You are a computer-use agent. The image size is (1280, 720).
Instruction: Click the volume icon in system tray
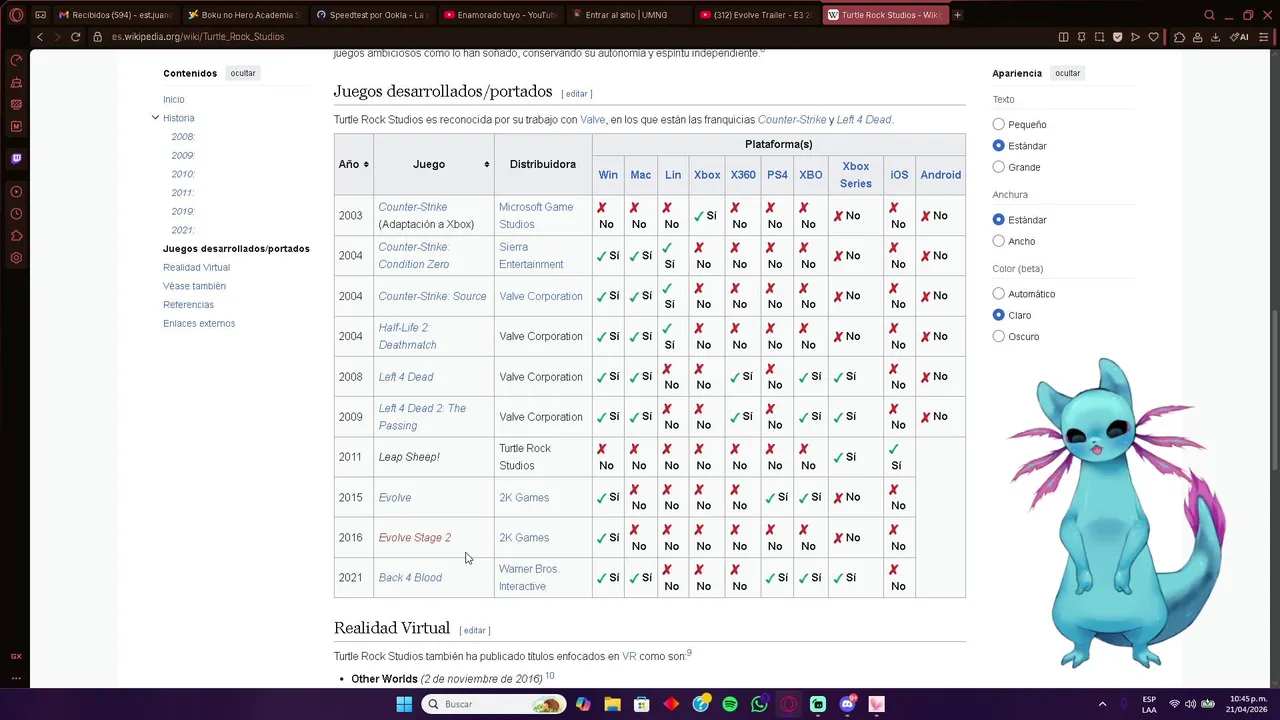point(1190,704)
